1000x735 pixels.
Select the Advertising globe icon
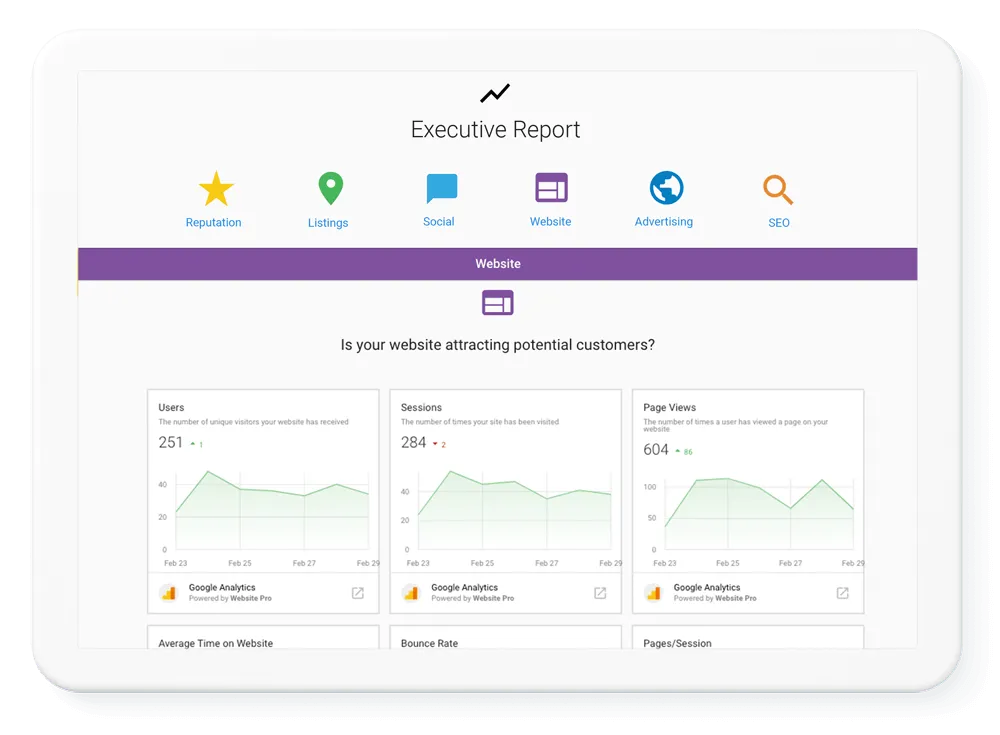click(664, 186)
